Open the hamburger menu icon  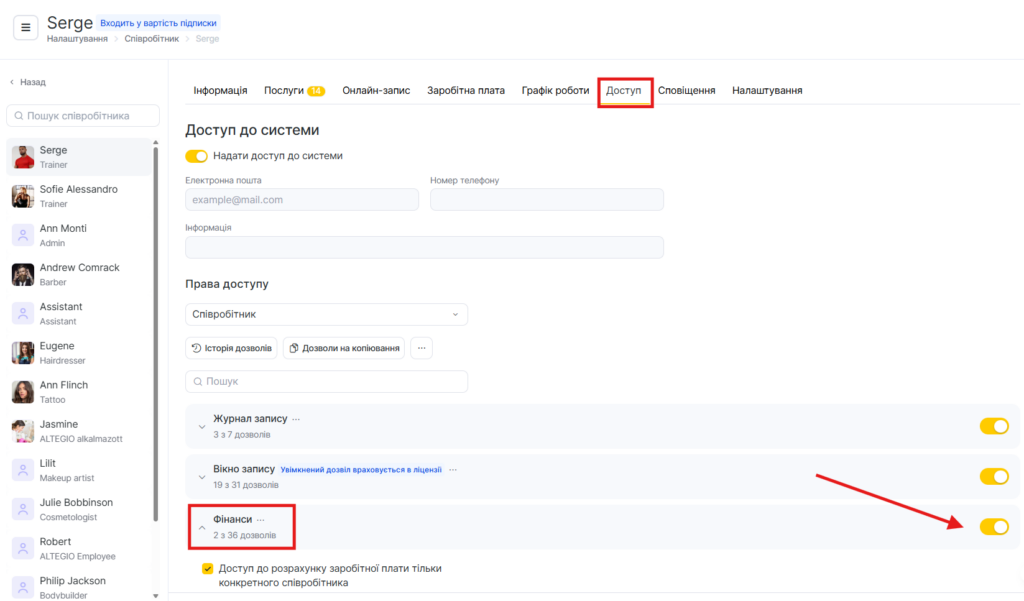[26, 27]
